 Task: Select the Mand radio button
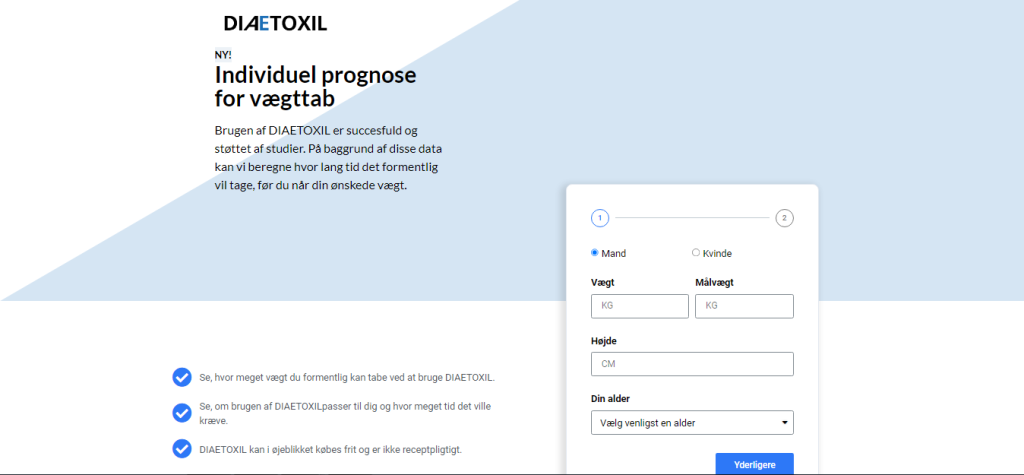tap(595, 253)
